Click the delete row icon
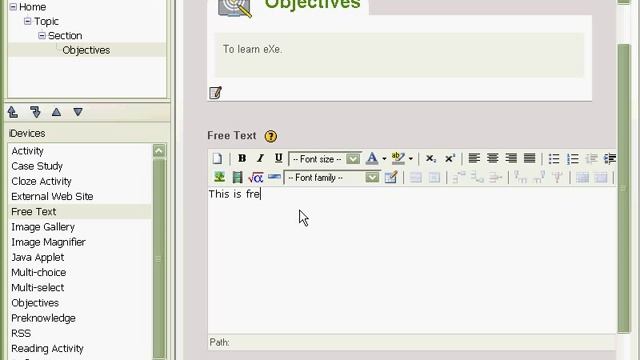 (x=495, y=177)
